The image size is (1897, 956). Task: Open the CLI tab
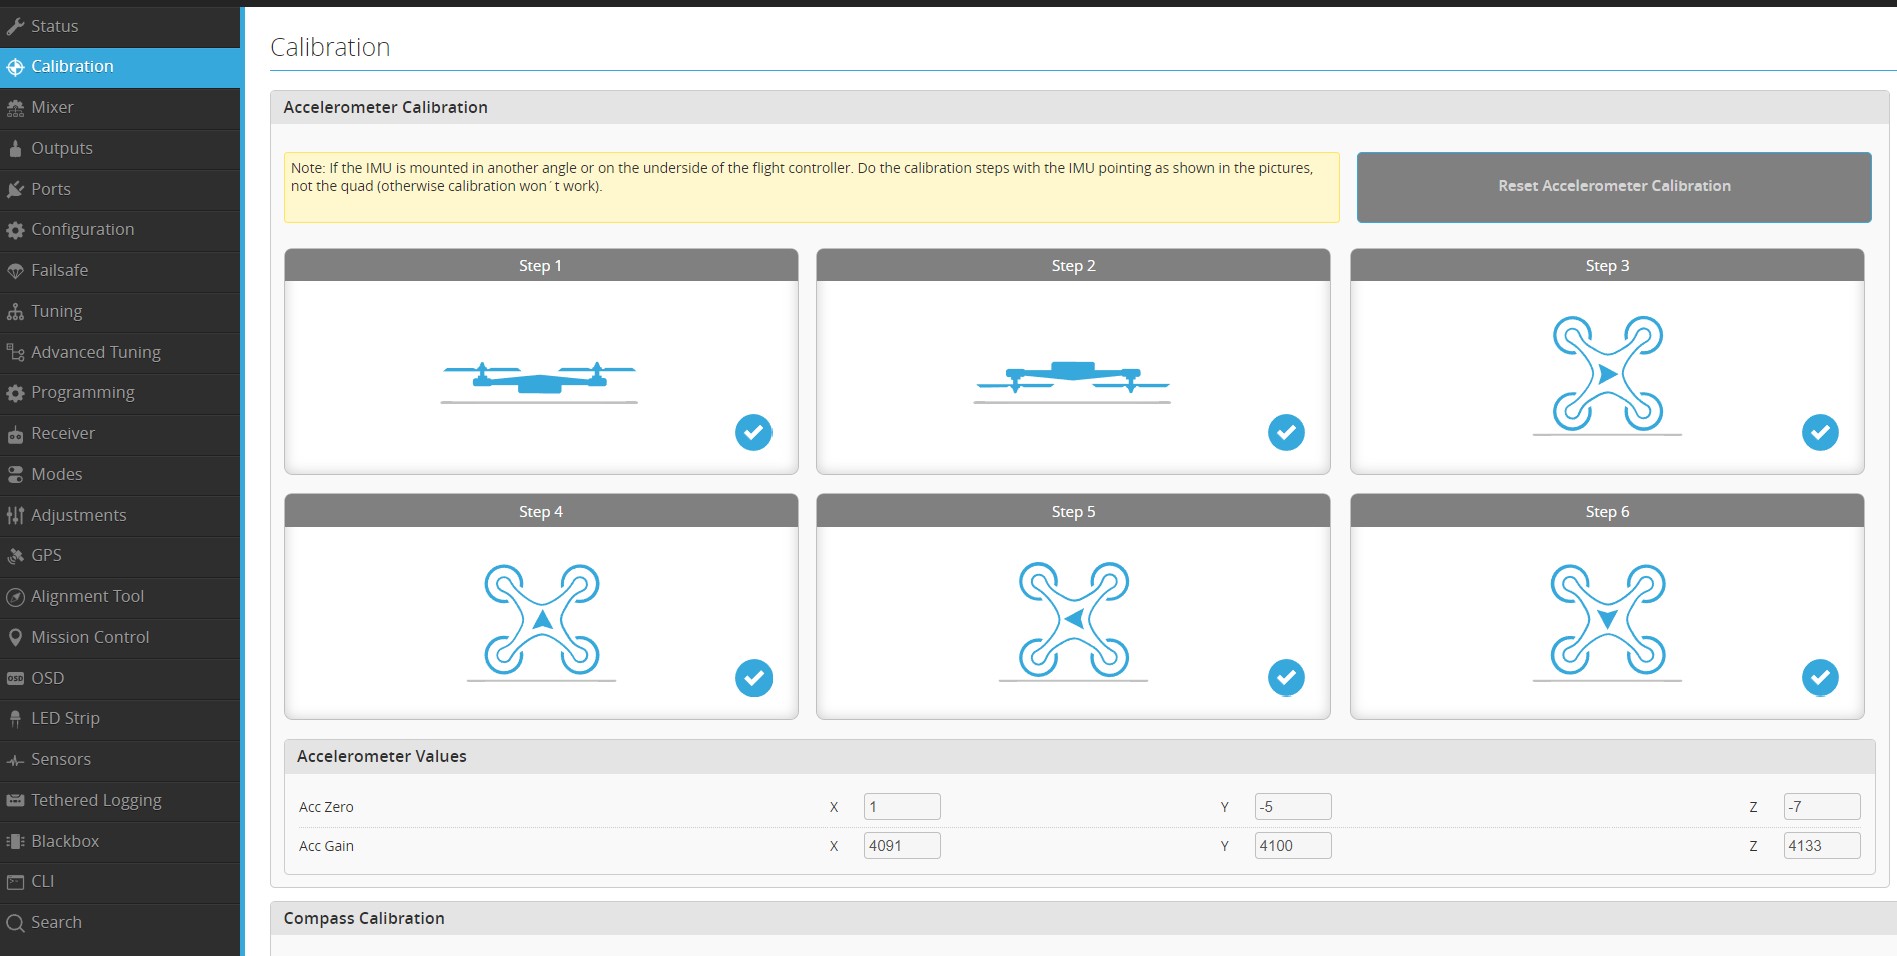pos(42,881)
